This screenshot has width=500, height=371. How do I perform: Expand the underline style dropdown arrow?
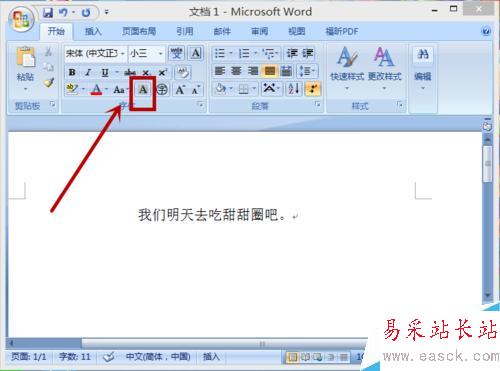click(116, 72)
